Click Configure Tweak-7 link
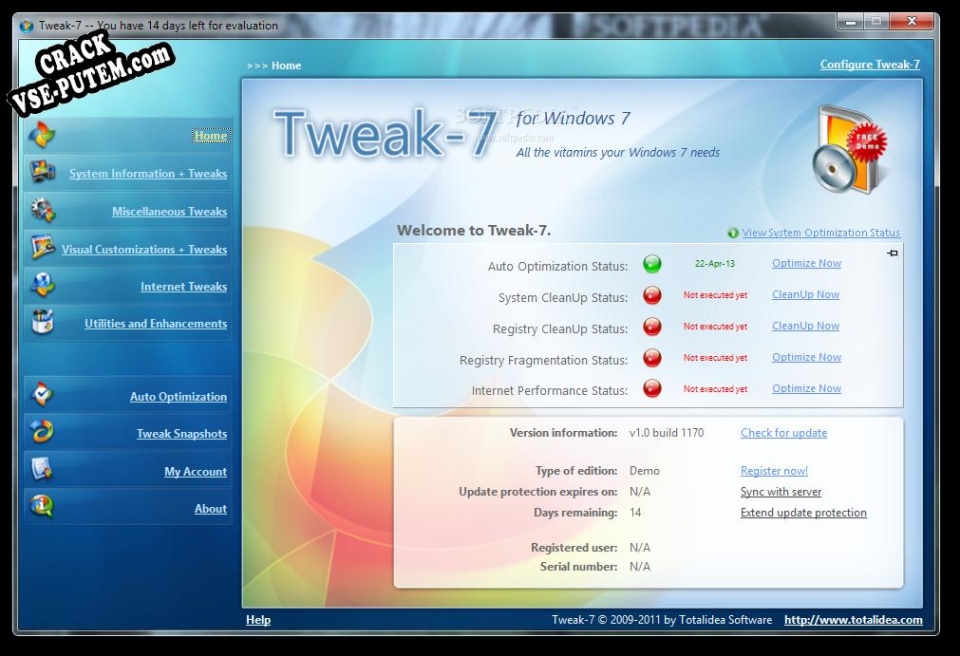This screenshot has width=960, height=656. tap(870, 64)
